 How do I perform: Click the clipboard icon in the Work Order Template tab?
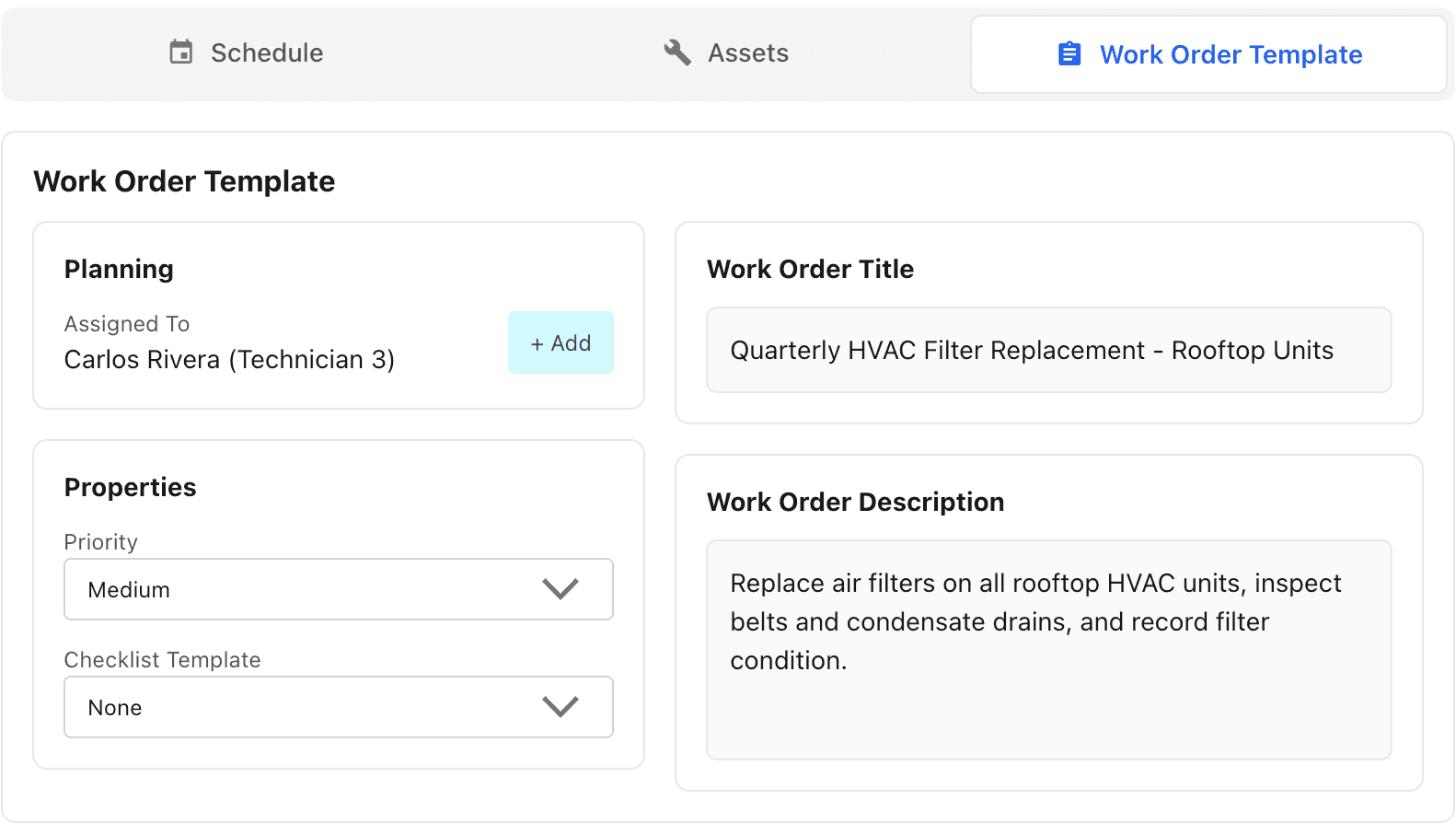[x=1069, y=54]
